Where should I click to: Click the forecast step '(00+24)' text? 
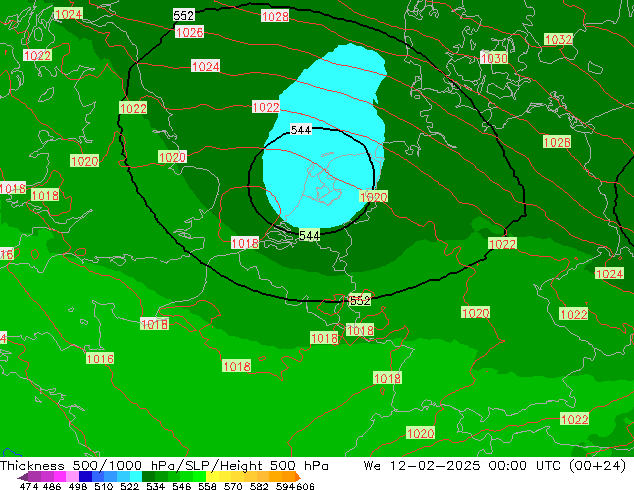(597, 466)
